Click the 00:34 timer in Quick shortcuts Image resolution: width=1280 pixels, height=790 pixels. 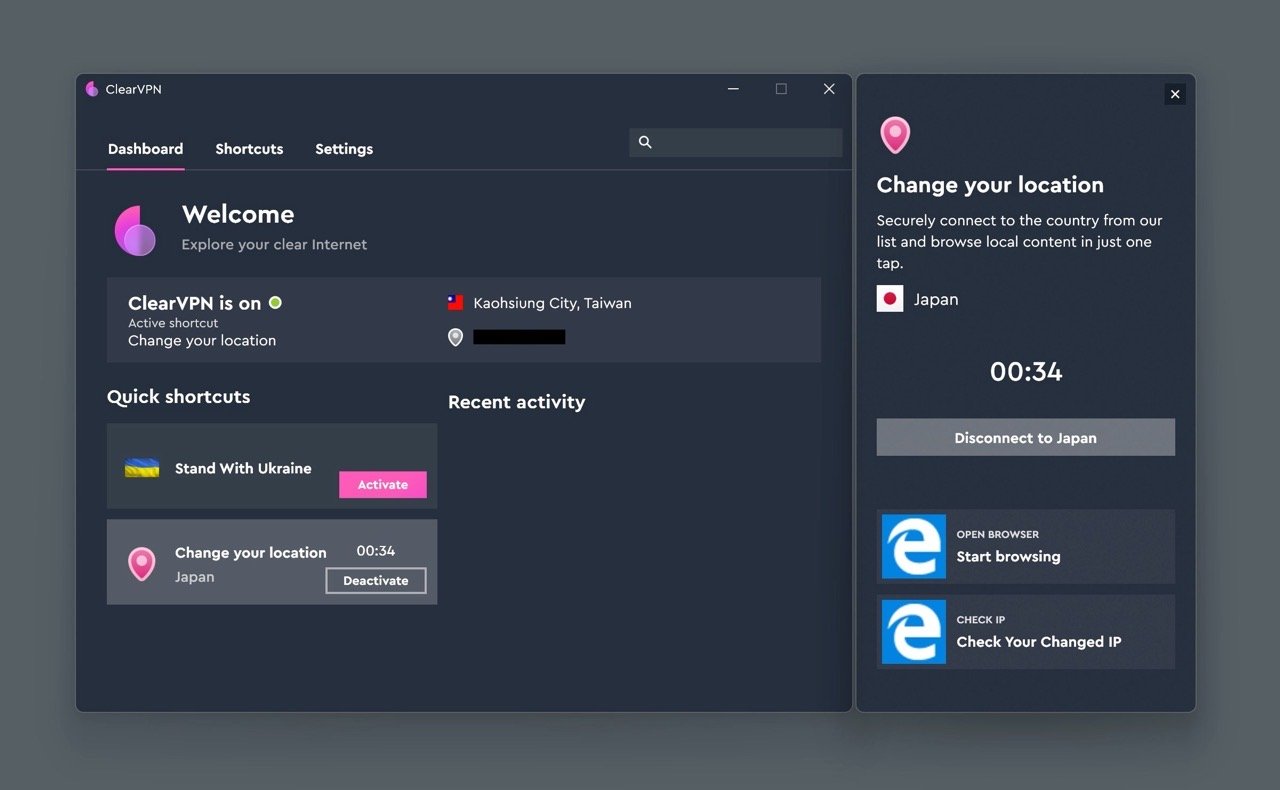tap(376, 551)
